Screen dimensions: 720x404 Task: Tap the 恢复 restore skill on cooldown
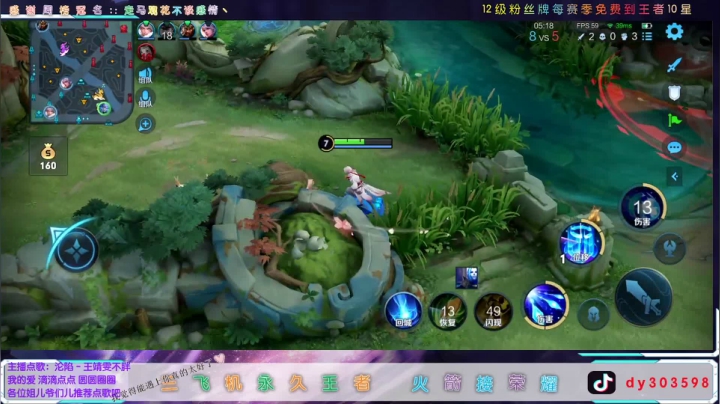[448, 312]
